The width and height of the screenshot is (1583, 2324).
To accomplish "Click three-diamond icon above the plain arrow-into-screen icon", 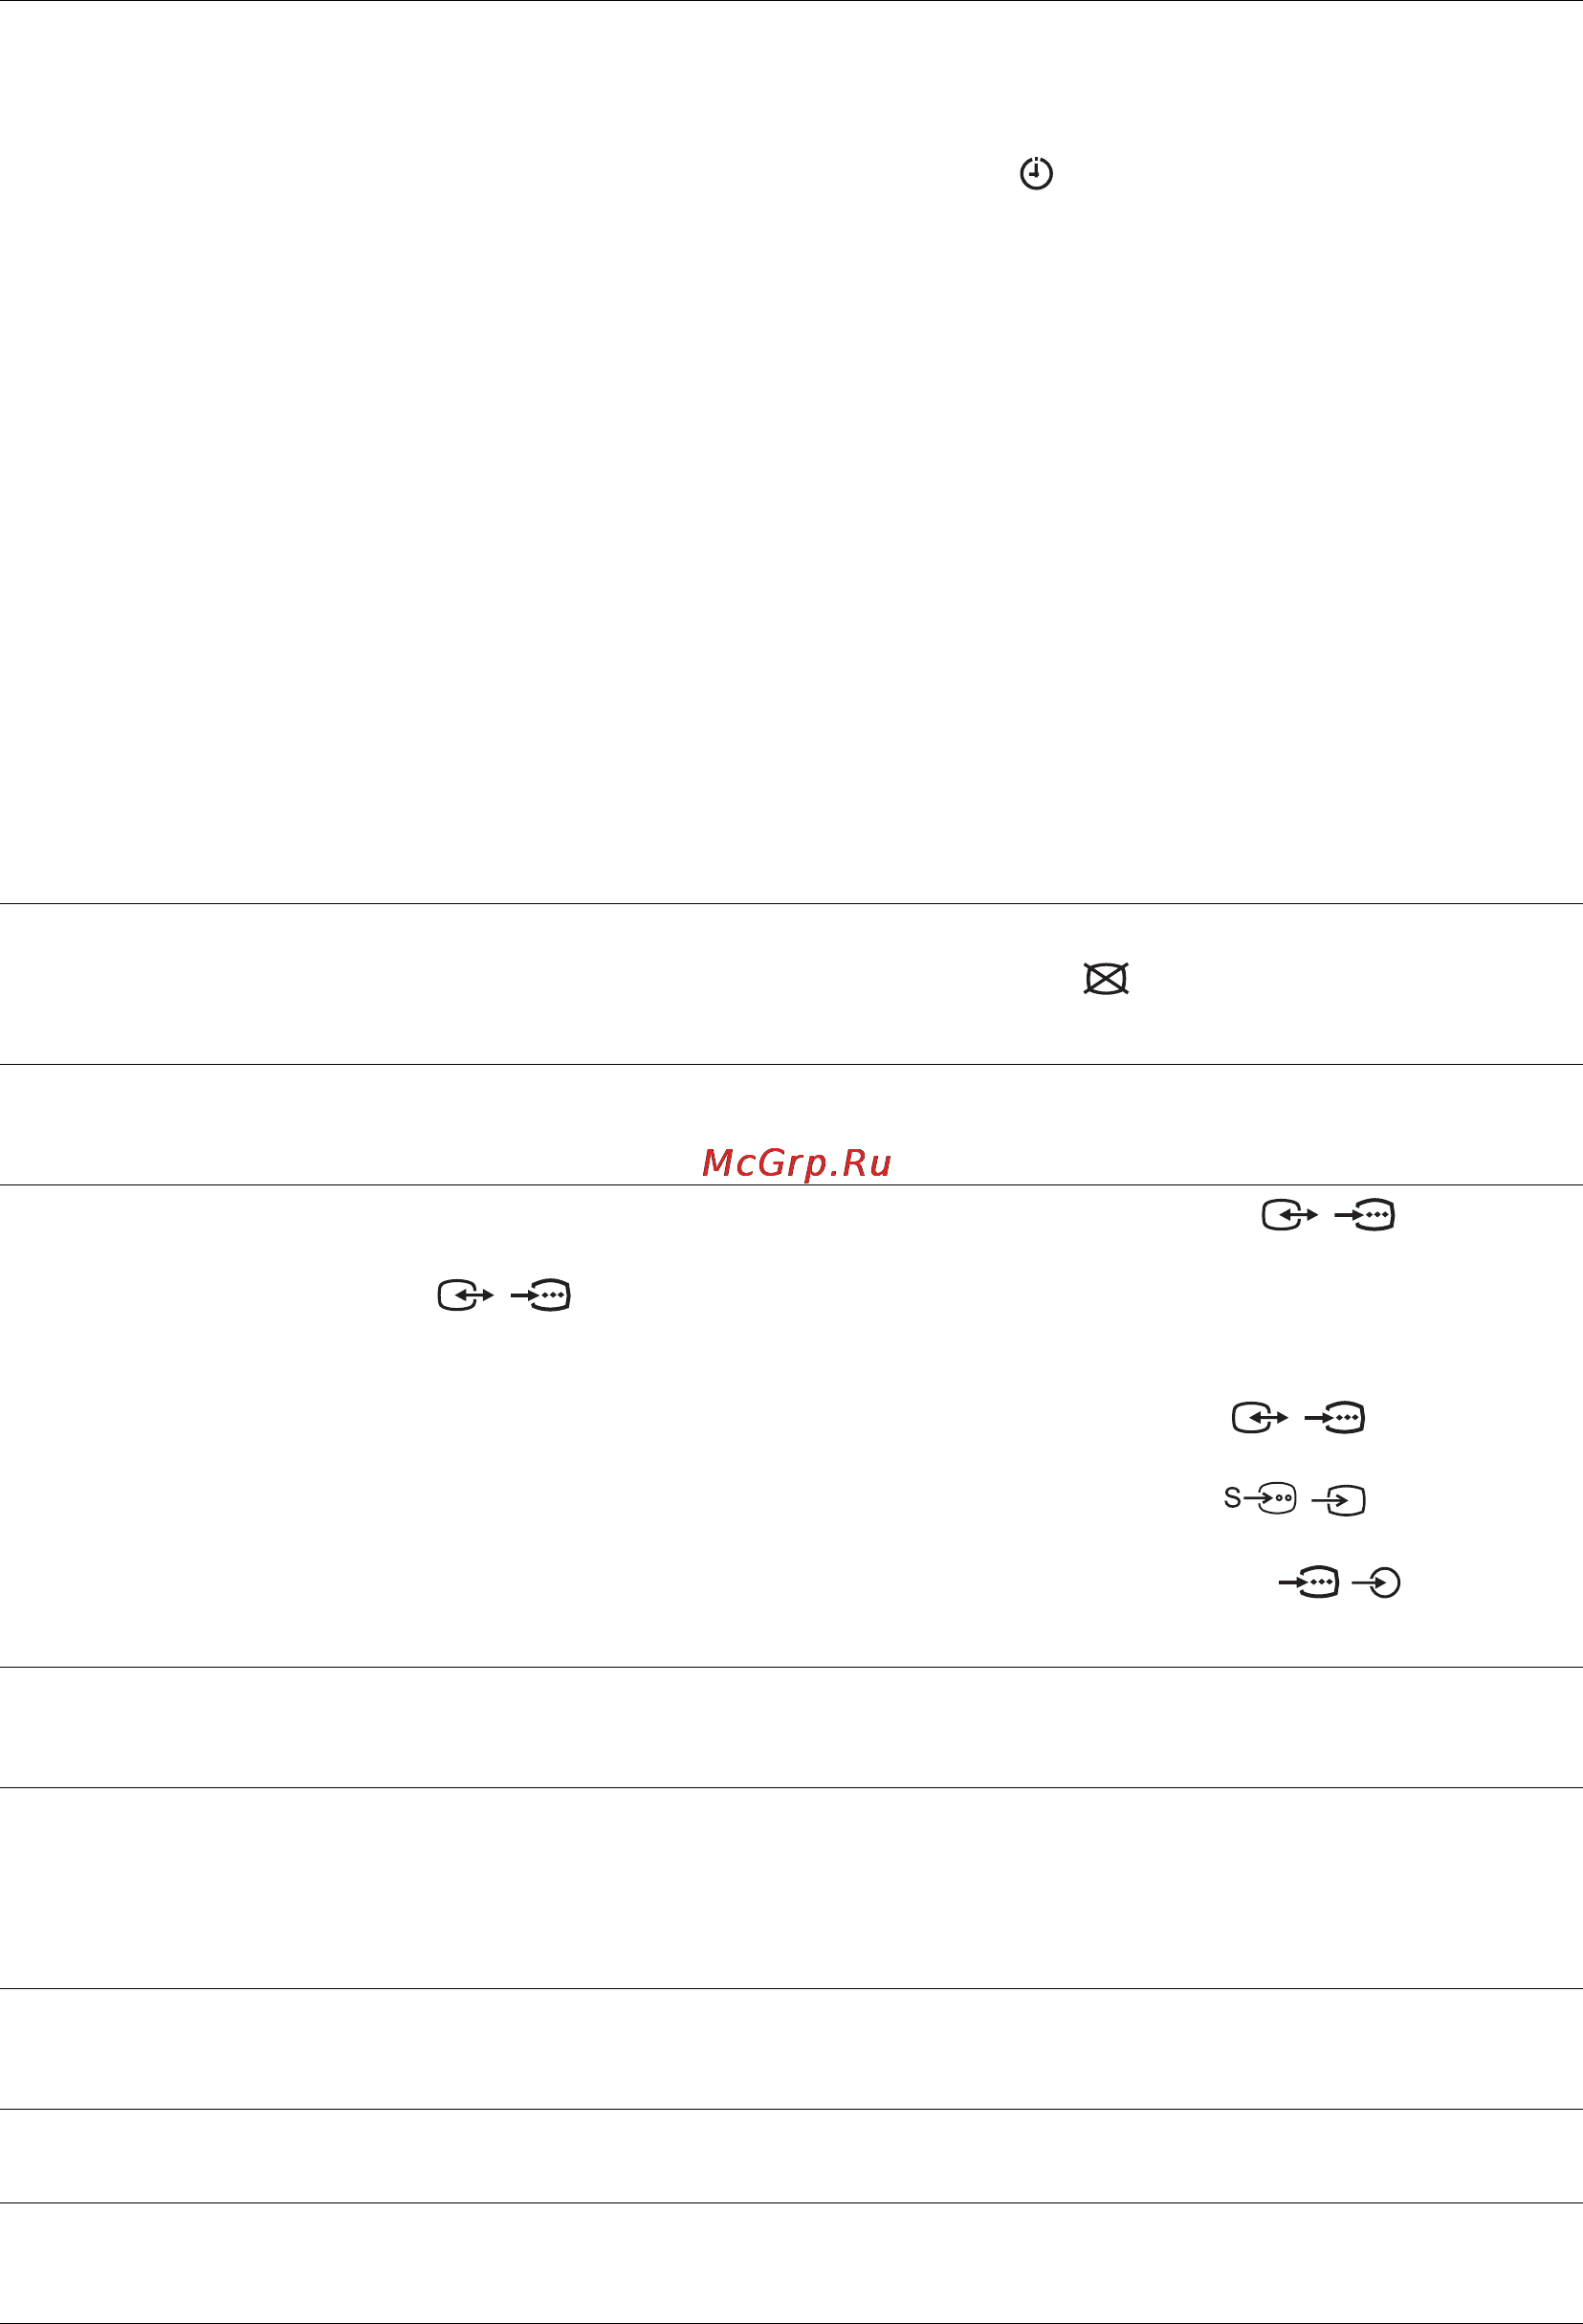I will click(x=1335, y=1417).
